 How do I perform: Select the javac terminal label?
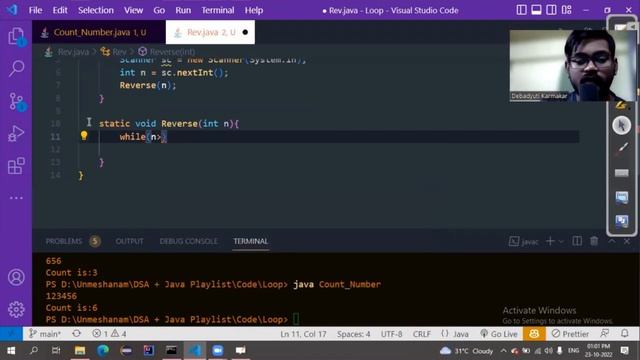[524, 242]
